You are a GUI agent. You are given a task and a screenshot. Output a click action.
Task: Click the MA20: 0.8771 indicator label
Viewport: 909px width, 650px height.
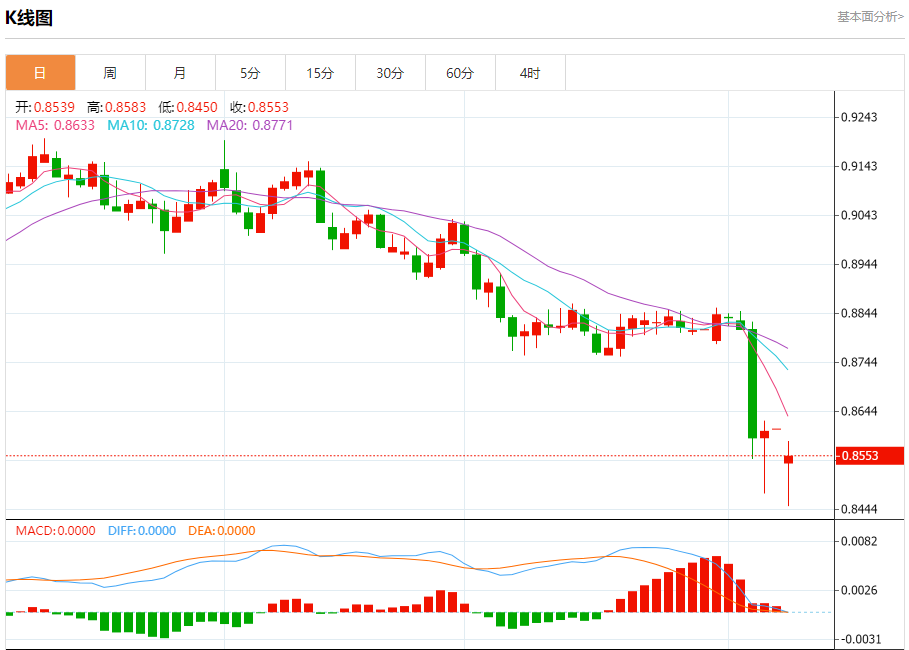click(250, 125)
